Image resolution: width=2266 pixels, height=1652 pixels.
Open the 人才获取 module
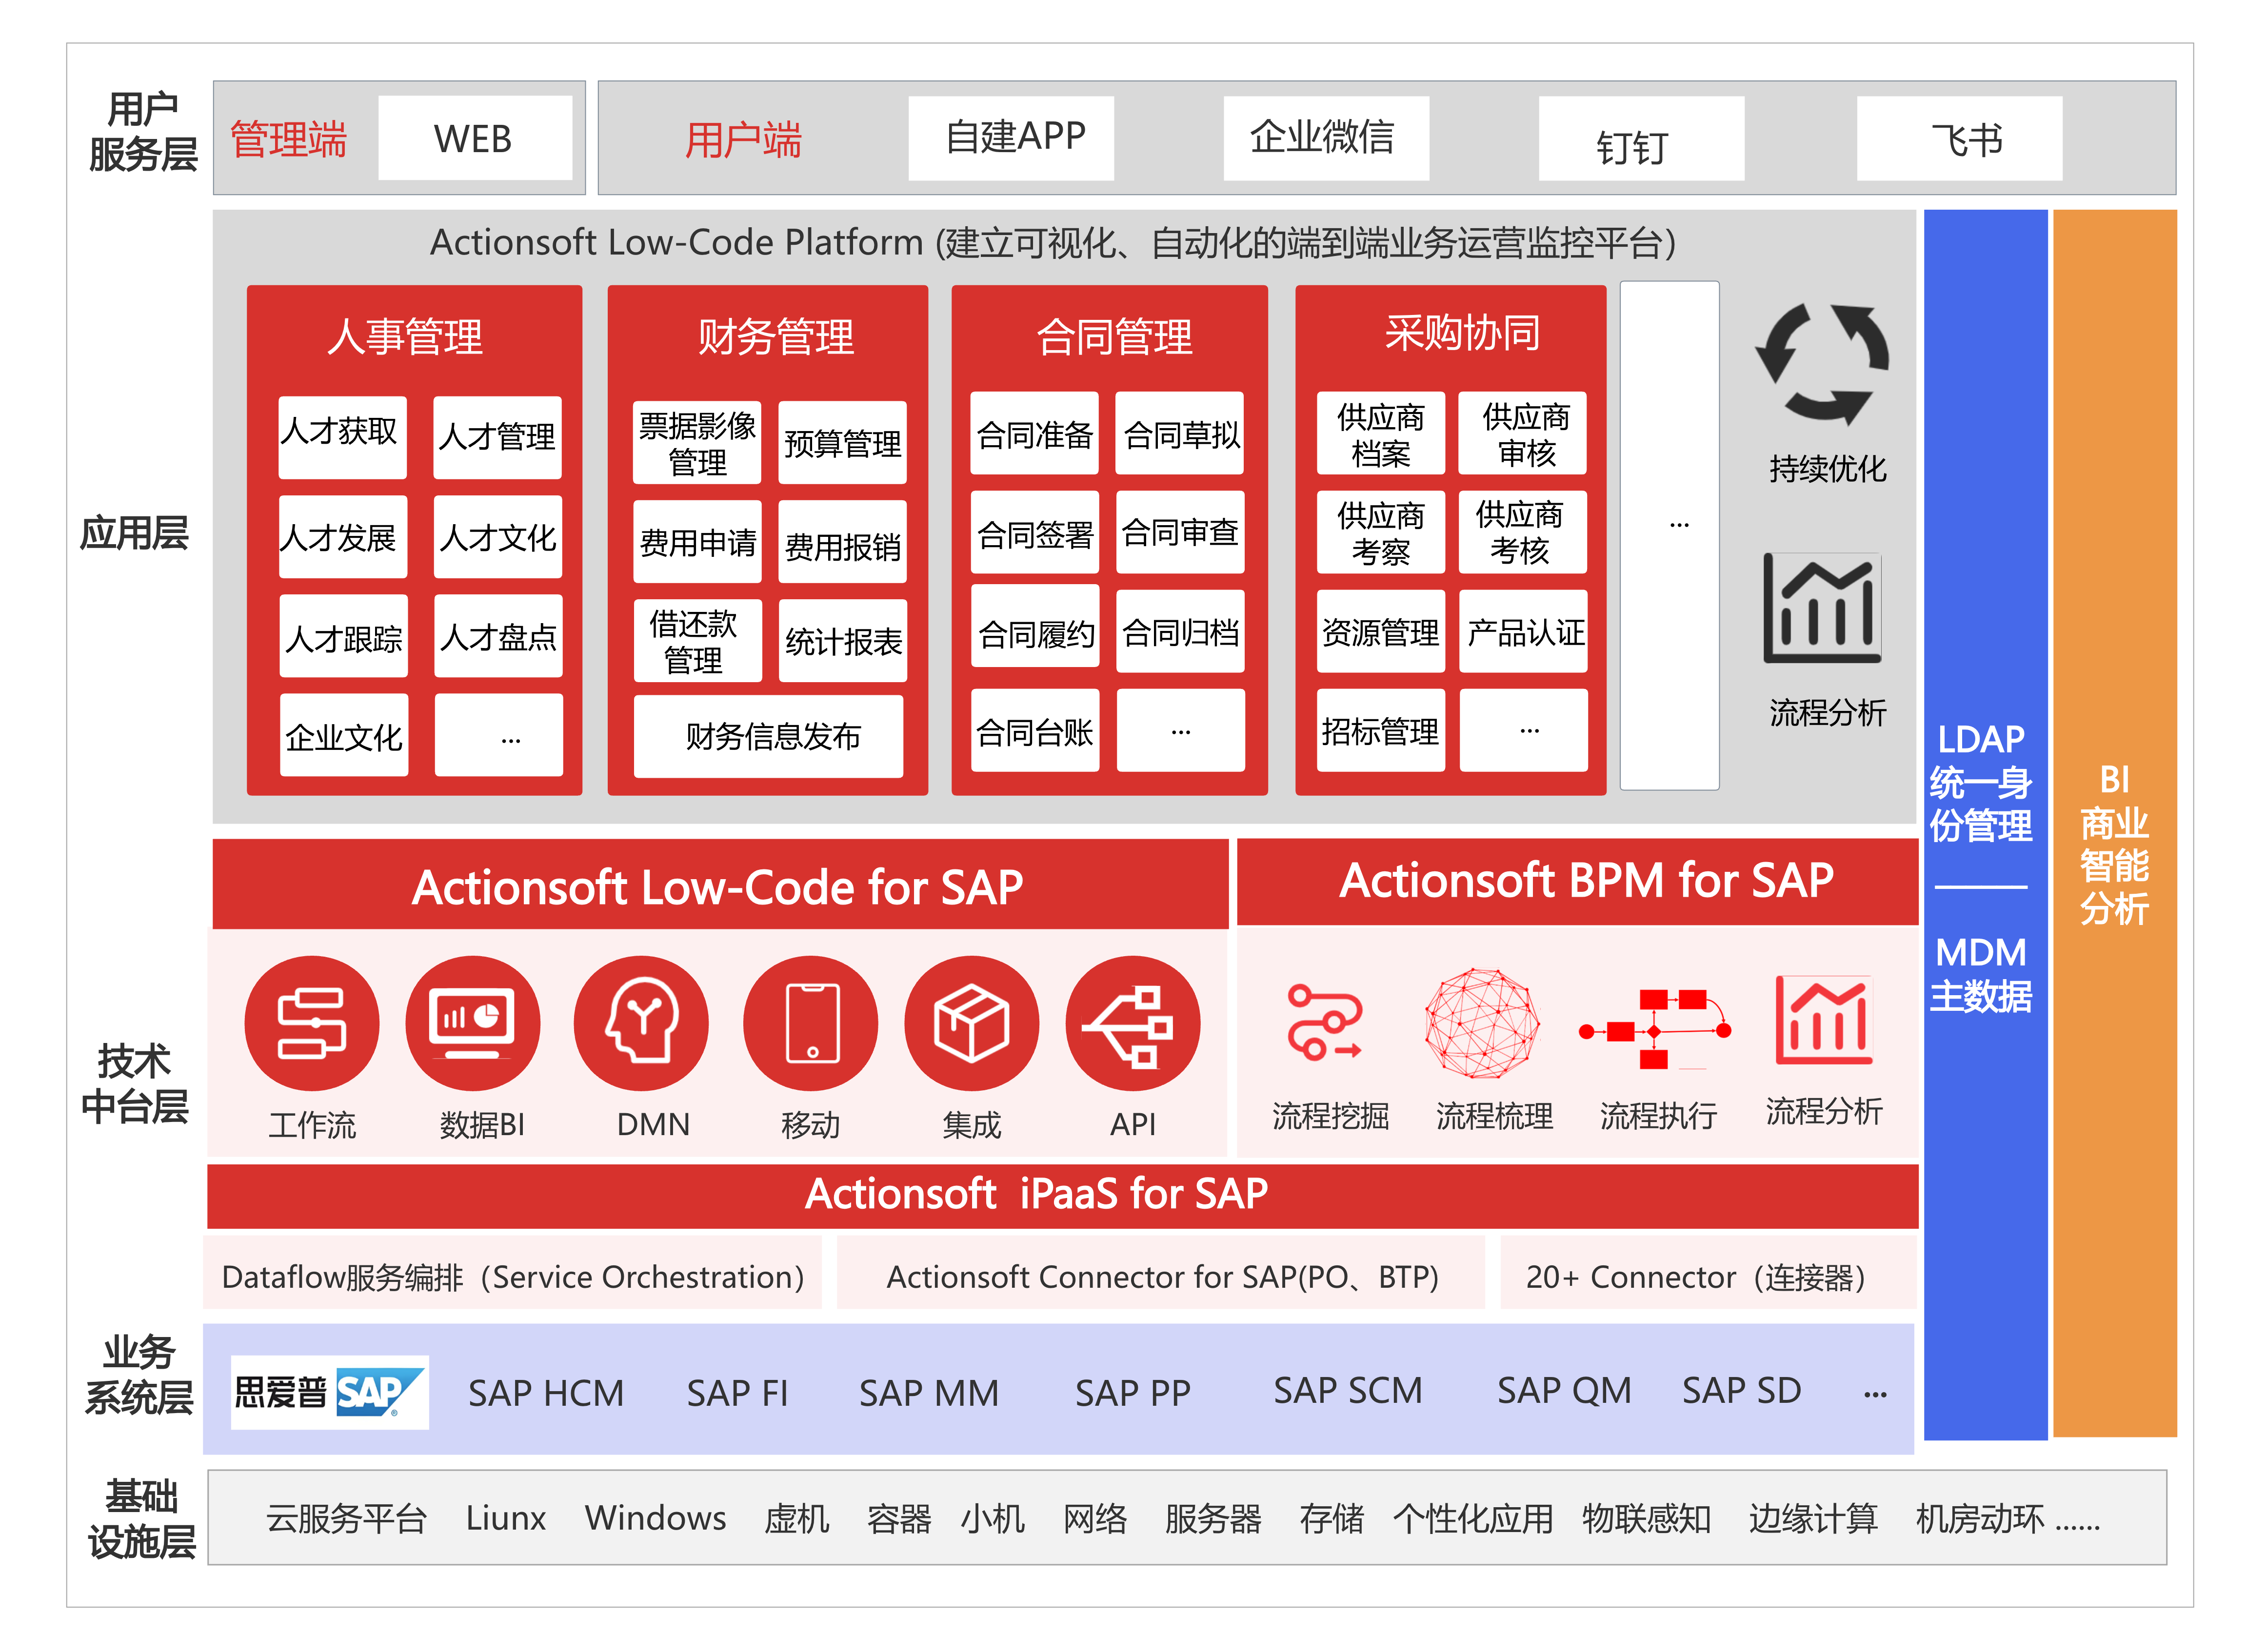coord(343,437)
